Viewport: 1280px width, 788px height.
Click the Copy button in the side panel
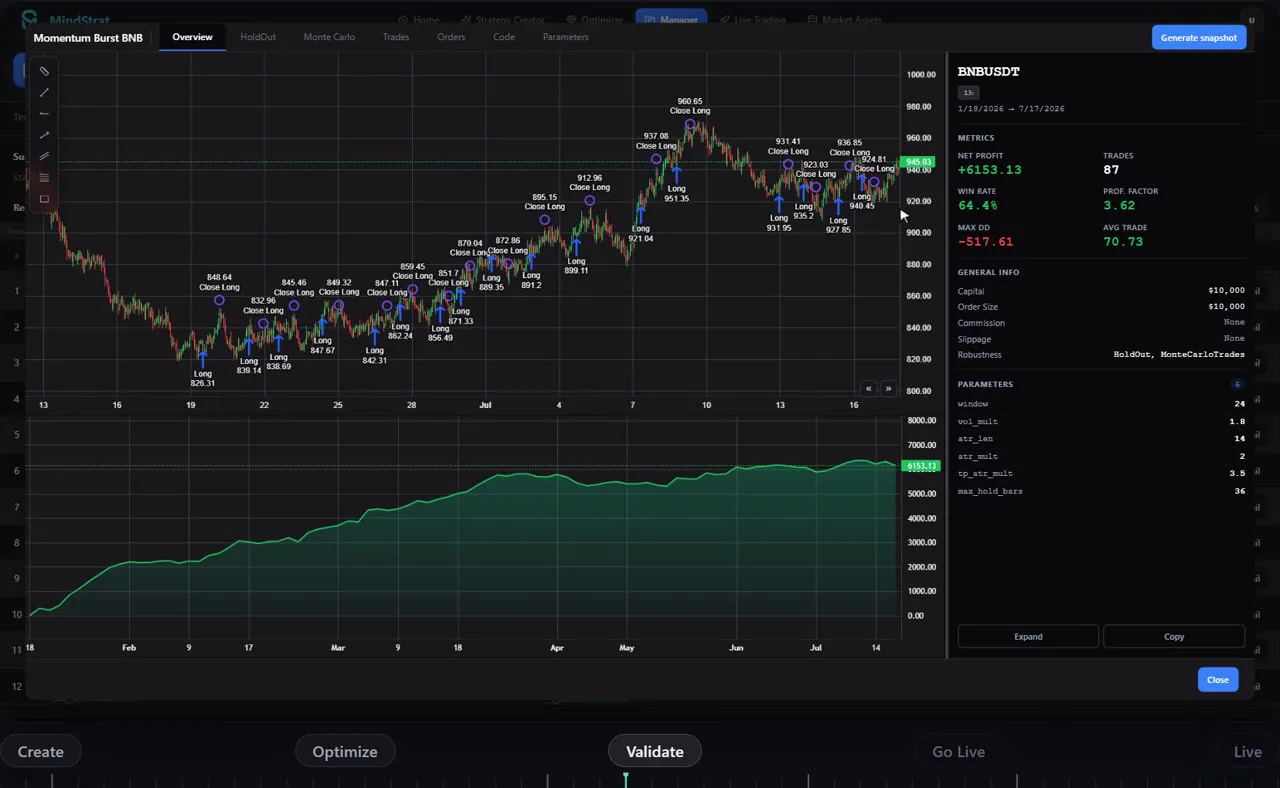(1174, 636)
